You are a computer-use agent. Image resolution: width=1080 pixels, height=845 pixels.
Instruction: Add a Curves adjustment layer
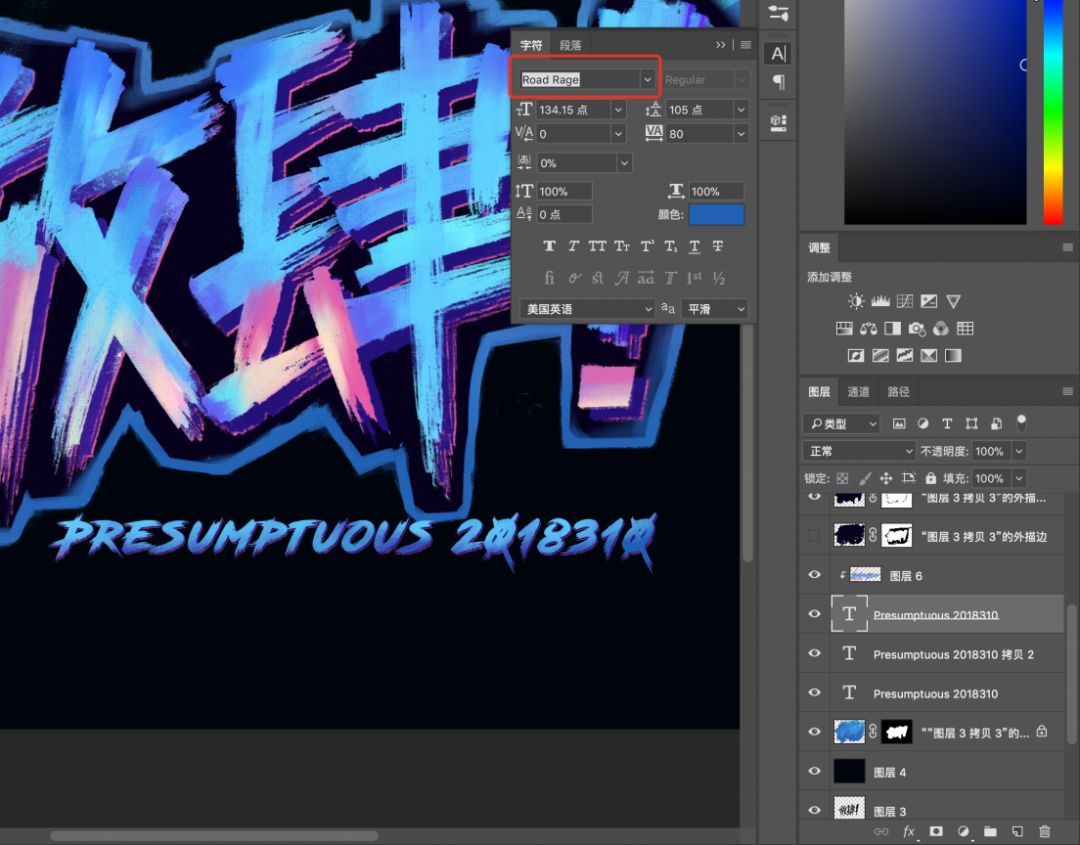[x=906, y=300]
